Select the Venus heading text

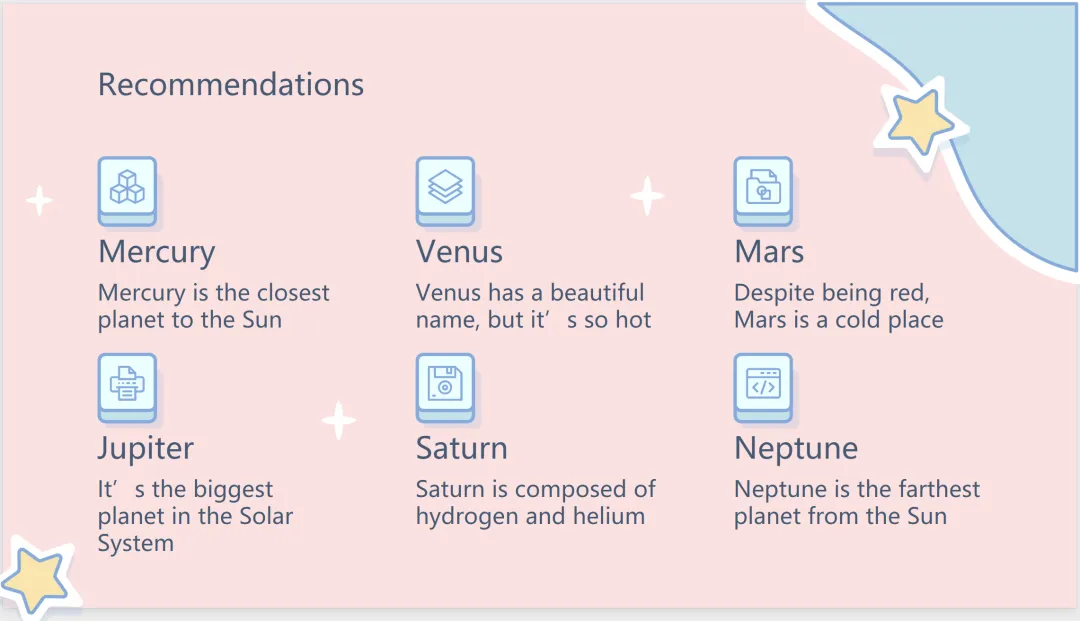click(x=459, y=252)
